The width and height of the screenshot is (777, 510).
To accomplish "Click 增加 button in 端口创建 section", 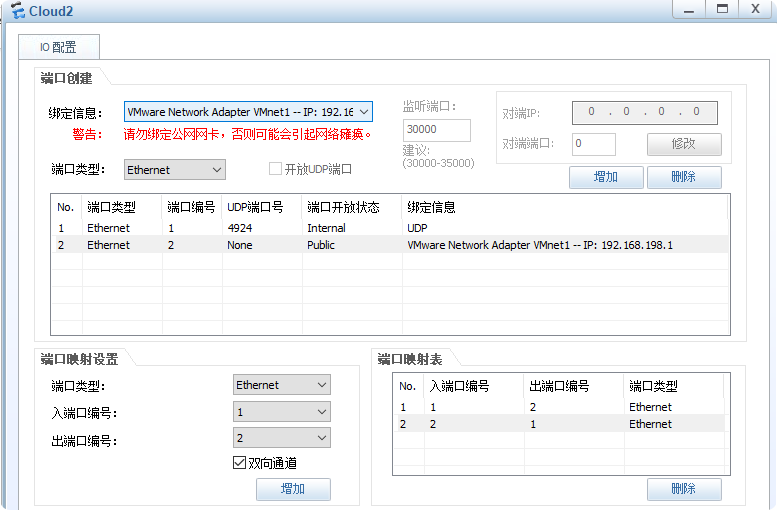I will [605, 177].
